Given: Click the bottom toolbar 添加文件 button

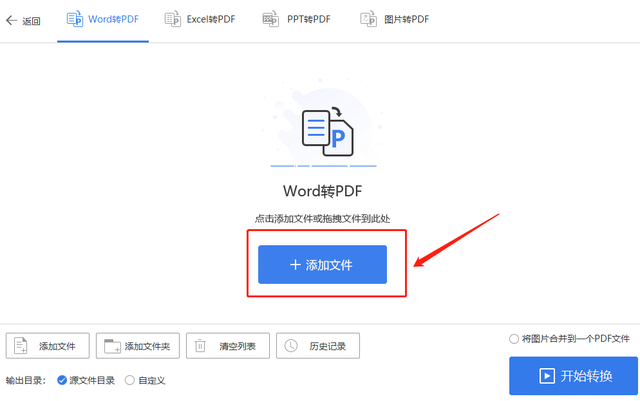Looking at the screenshot, I should point(47,346).
